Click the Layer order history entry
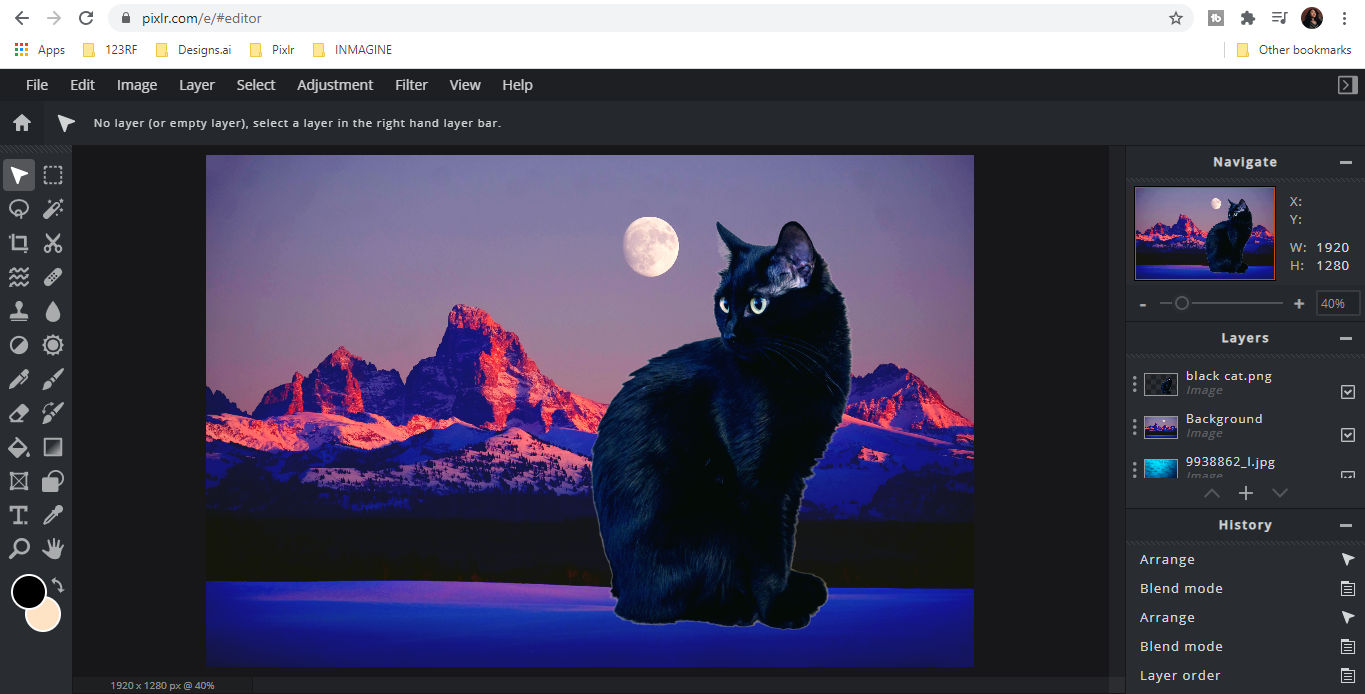The width and height of the screenshot is (1365, 694). 1180,675
